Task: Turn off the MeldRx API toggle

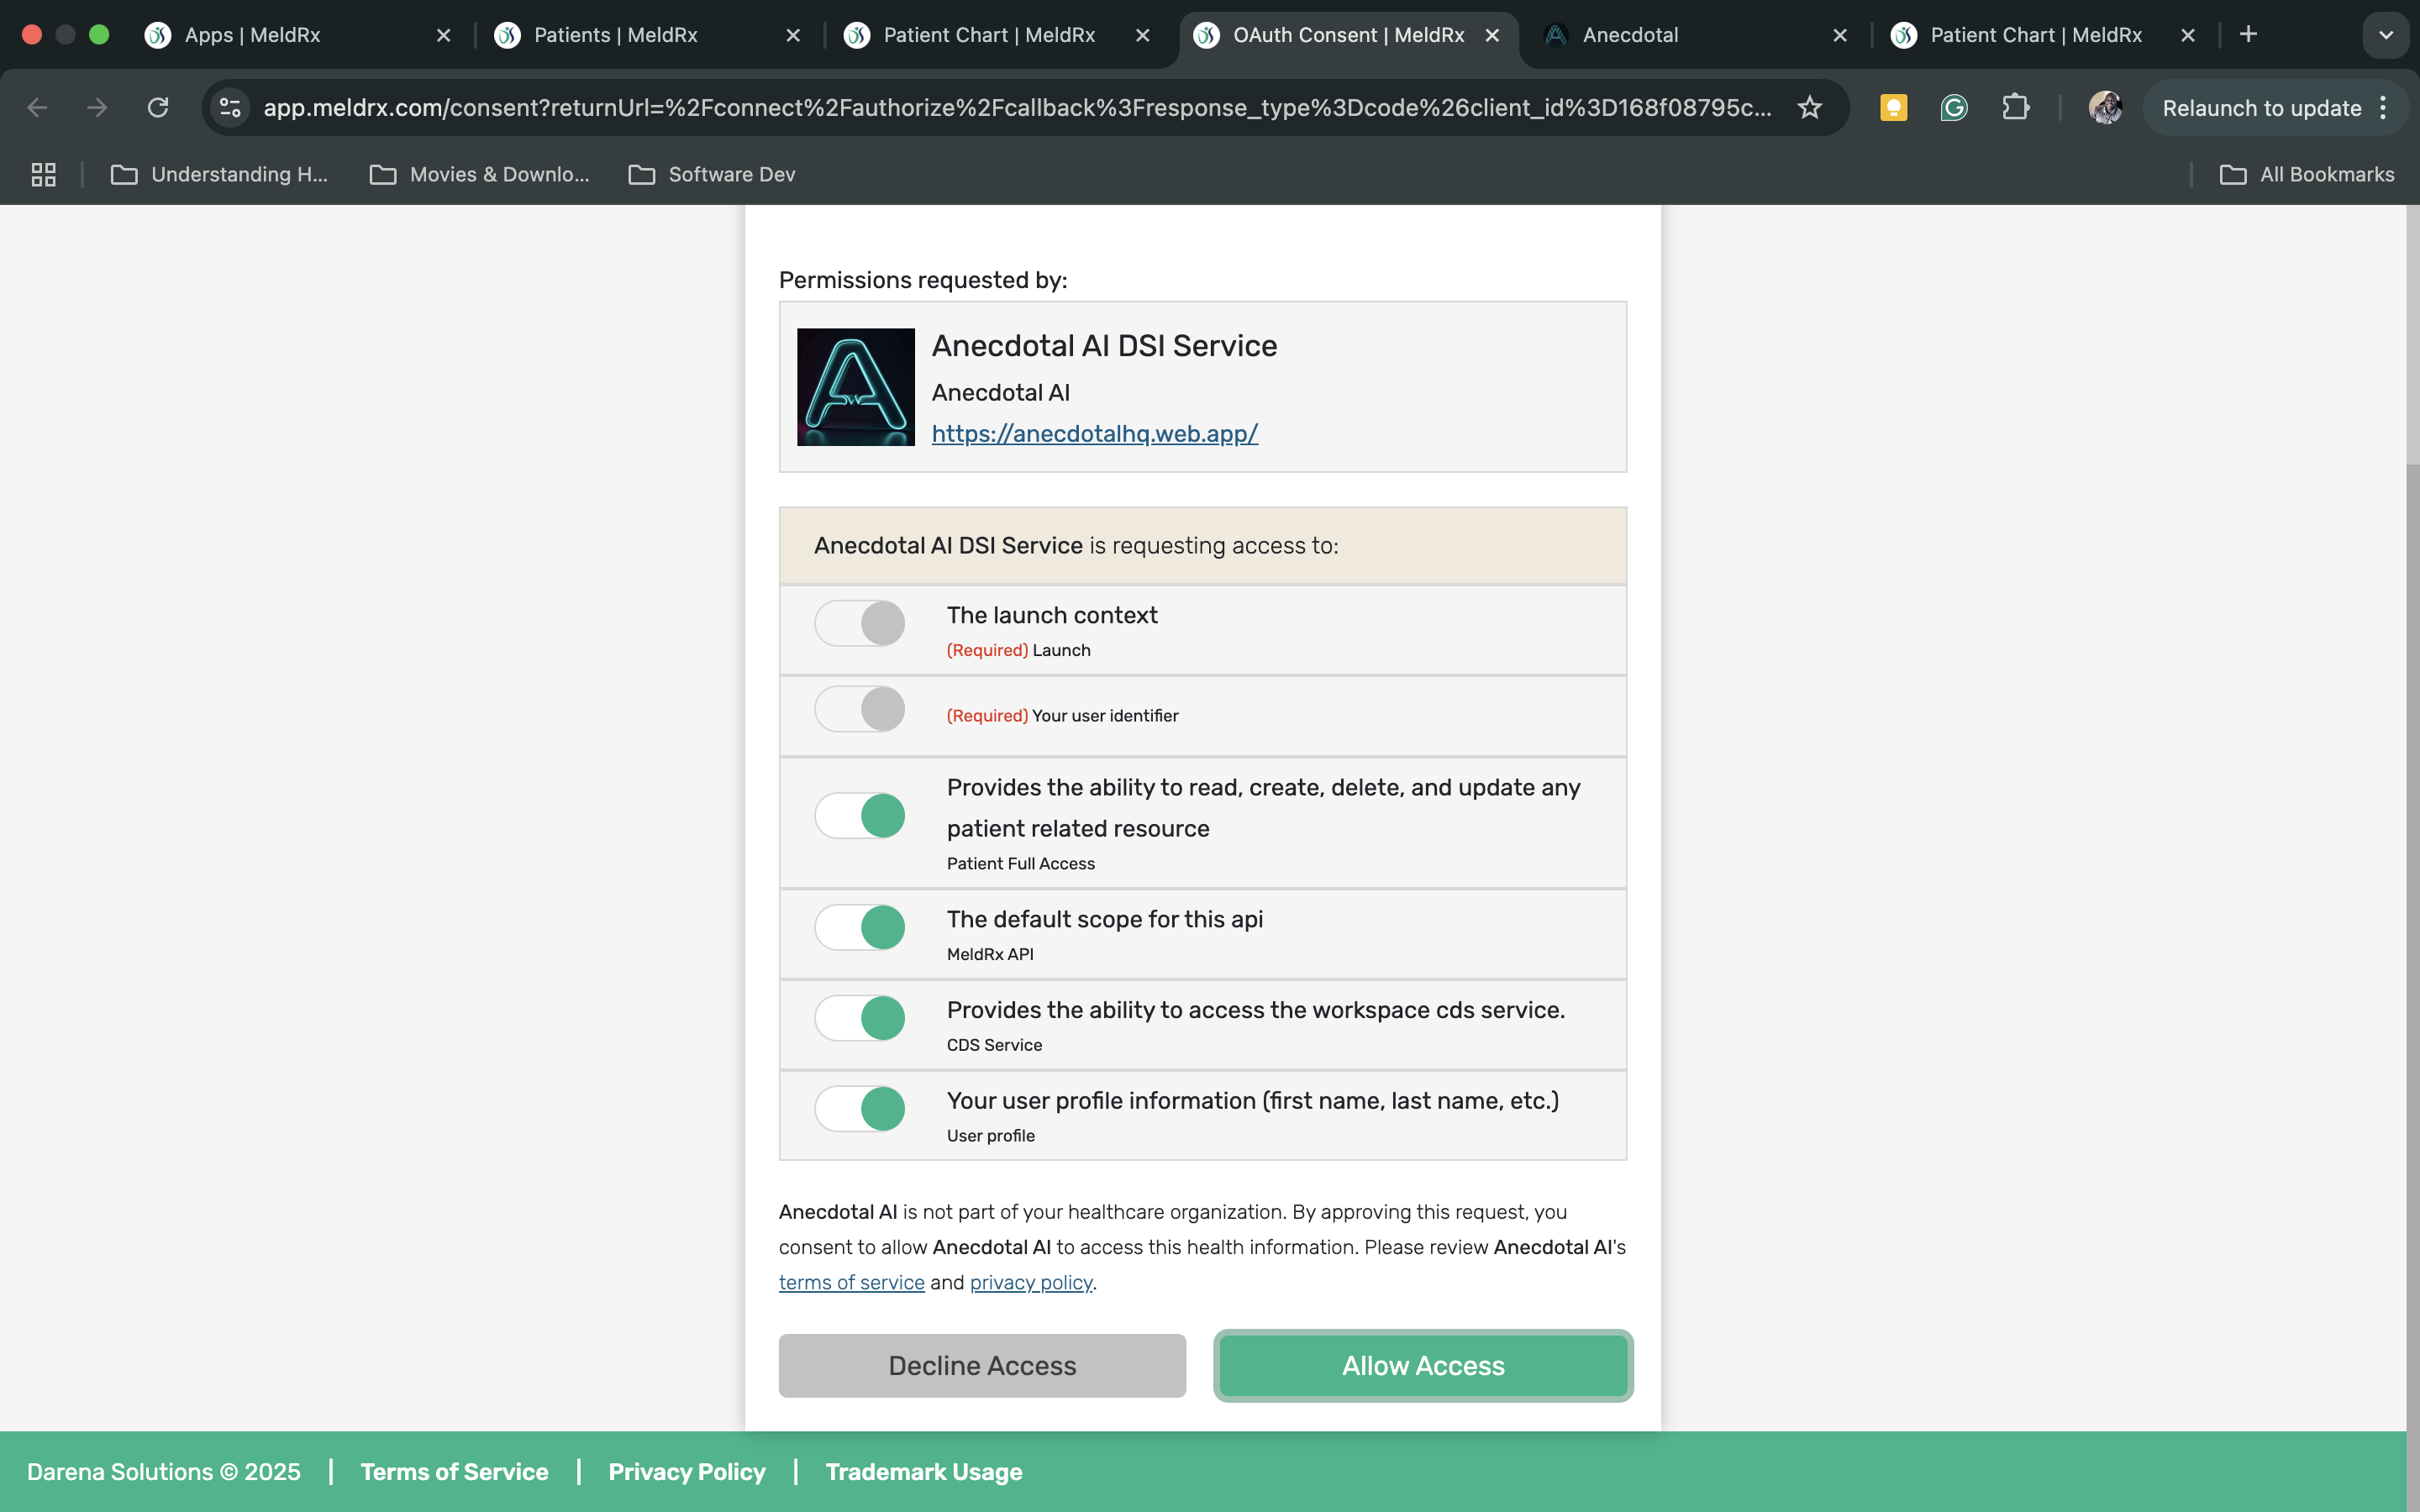Action: pyautogui.click(x=860, y=927)
